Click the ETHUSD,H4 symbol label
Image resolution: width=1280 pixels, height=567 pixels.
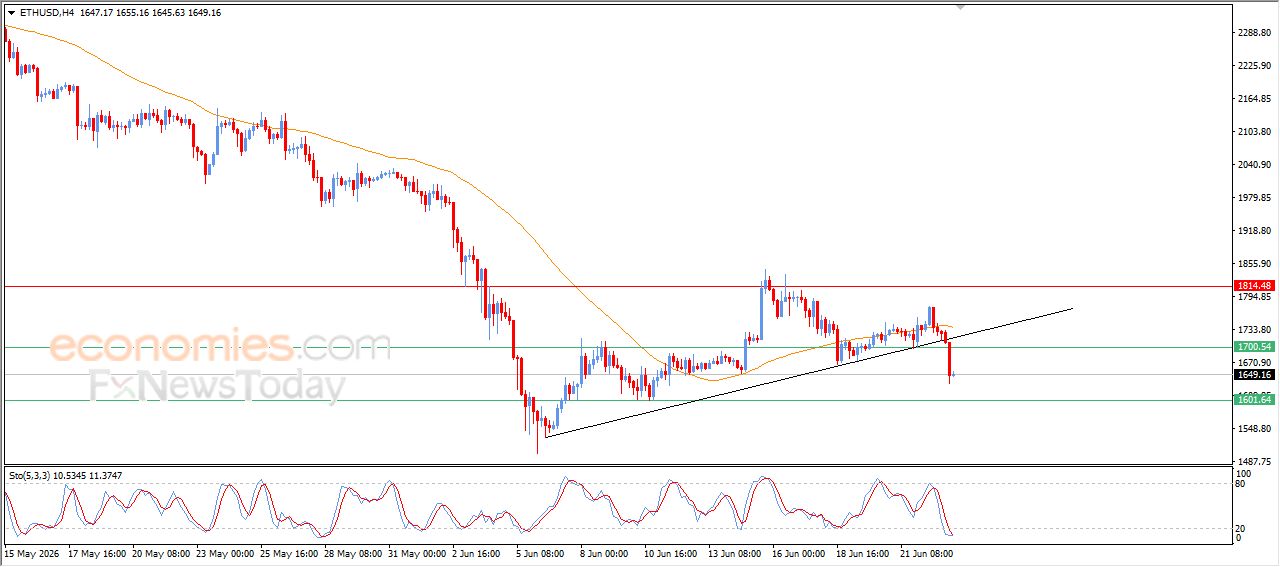point(45,13)
